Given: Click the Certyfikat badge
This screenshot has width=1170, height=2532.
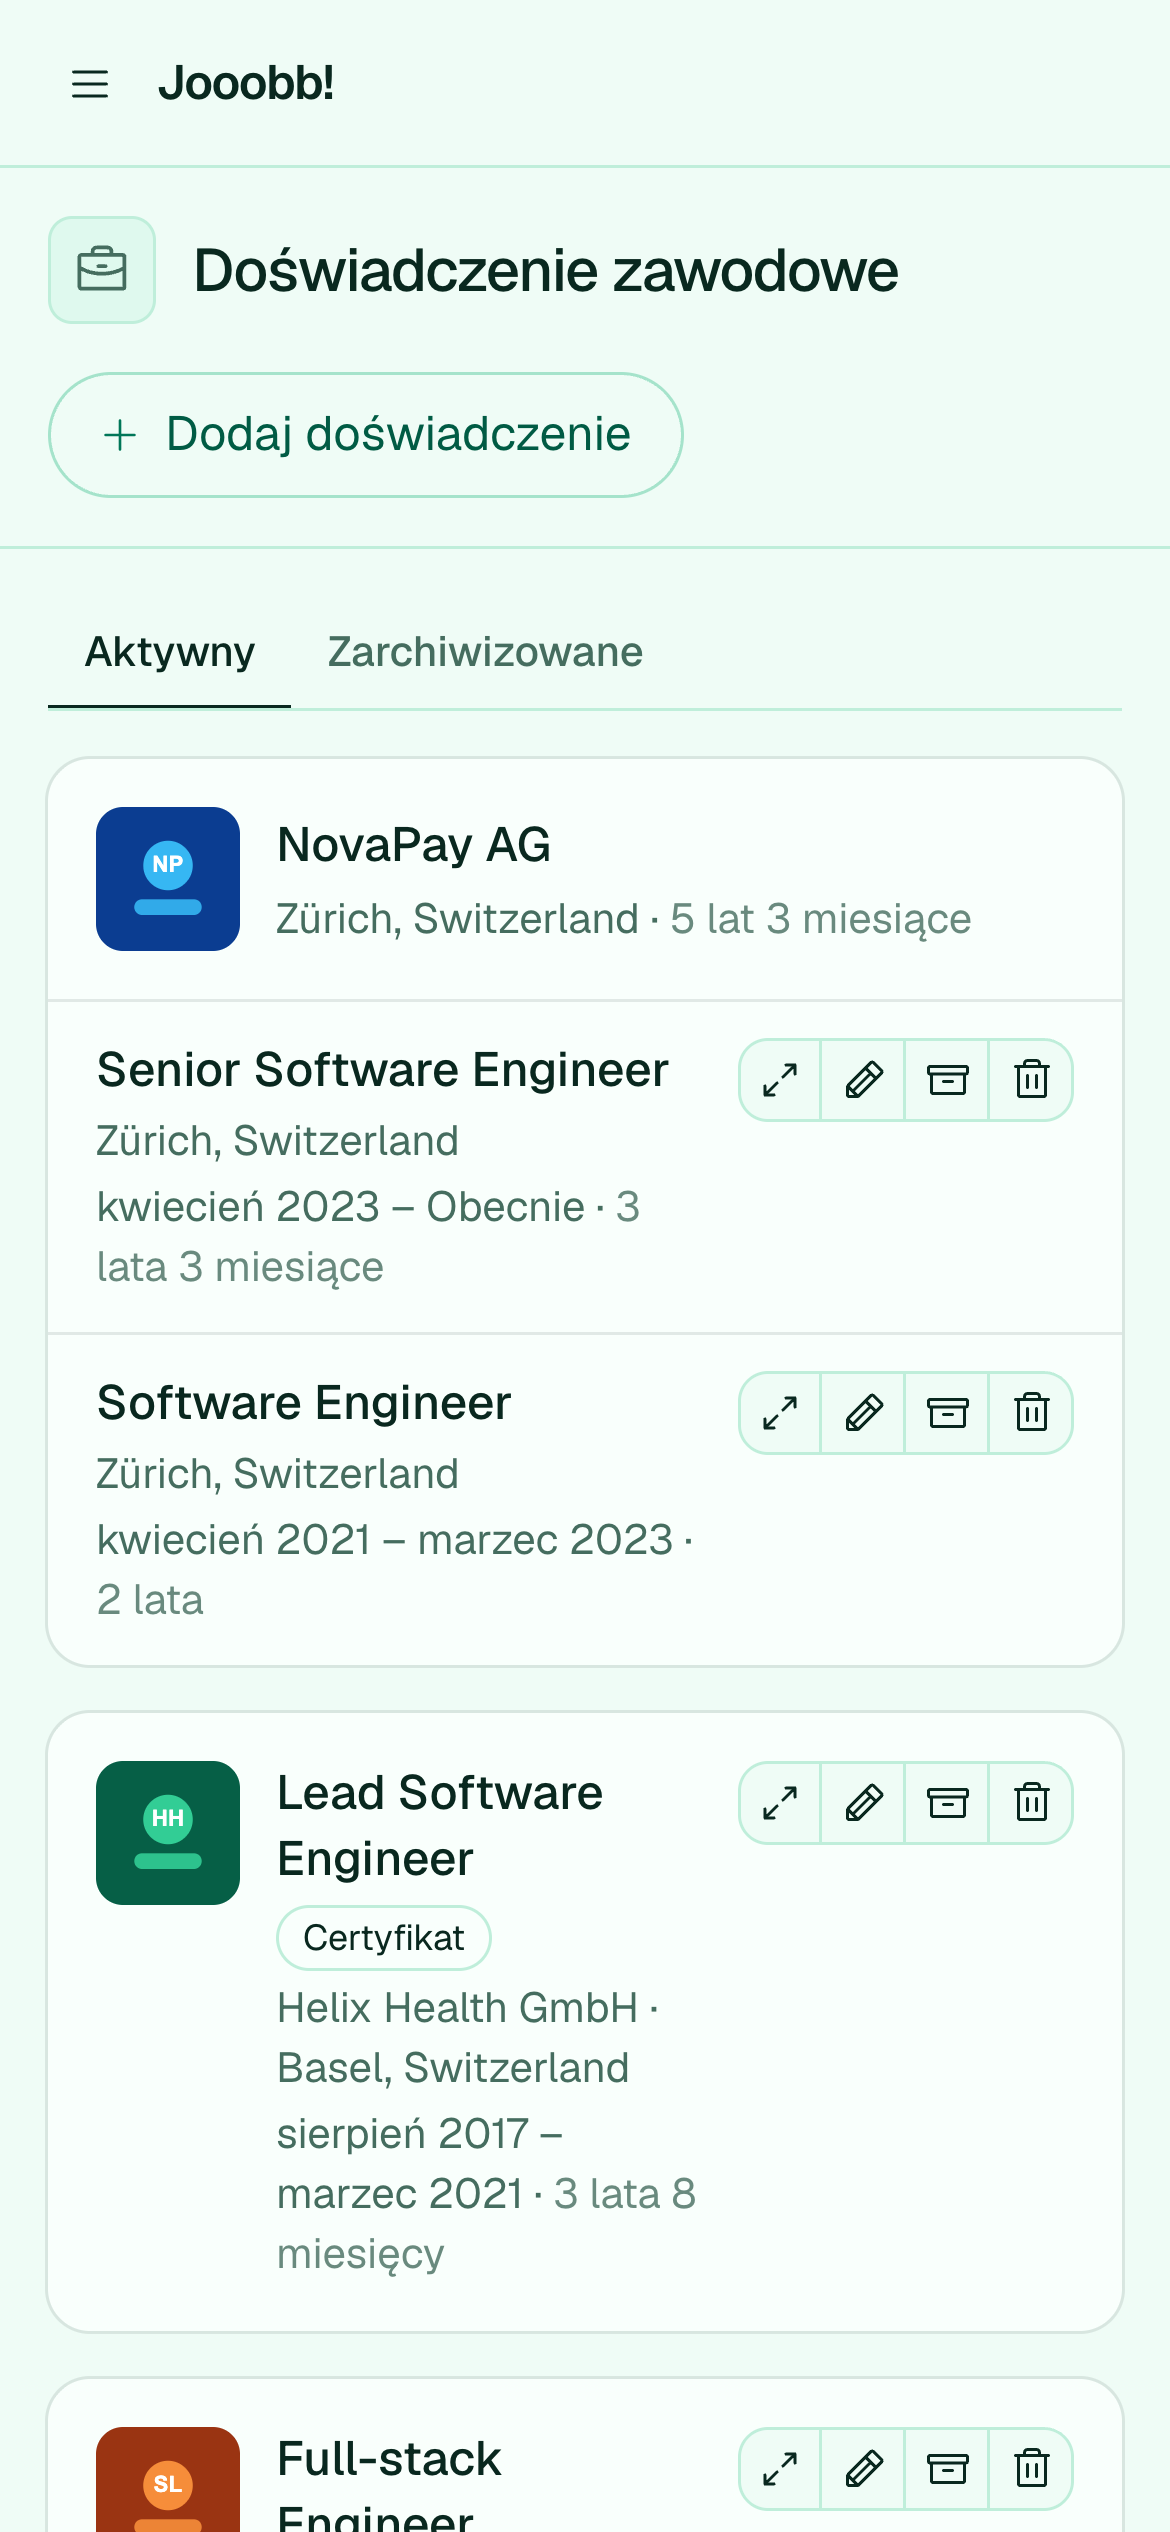Looking at the screenshot, I should pyautogui.click(x=384, y=1938).
